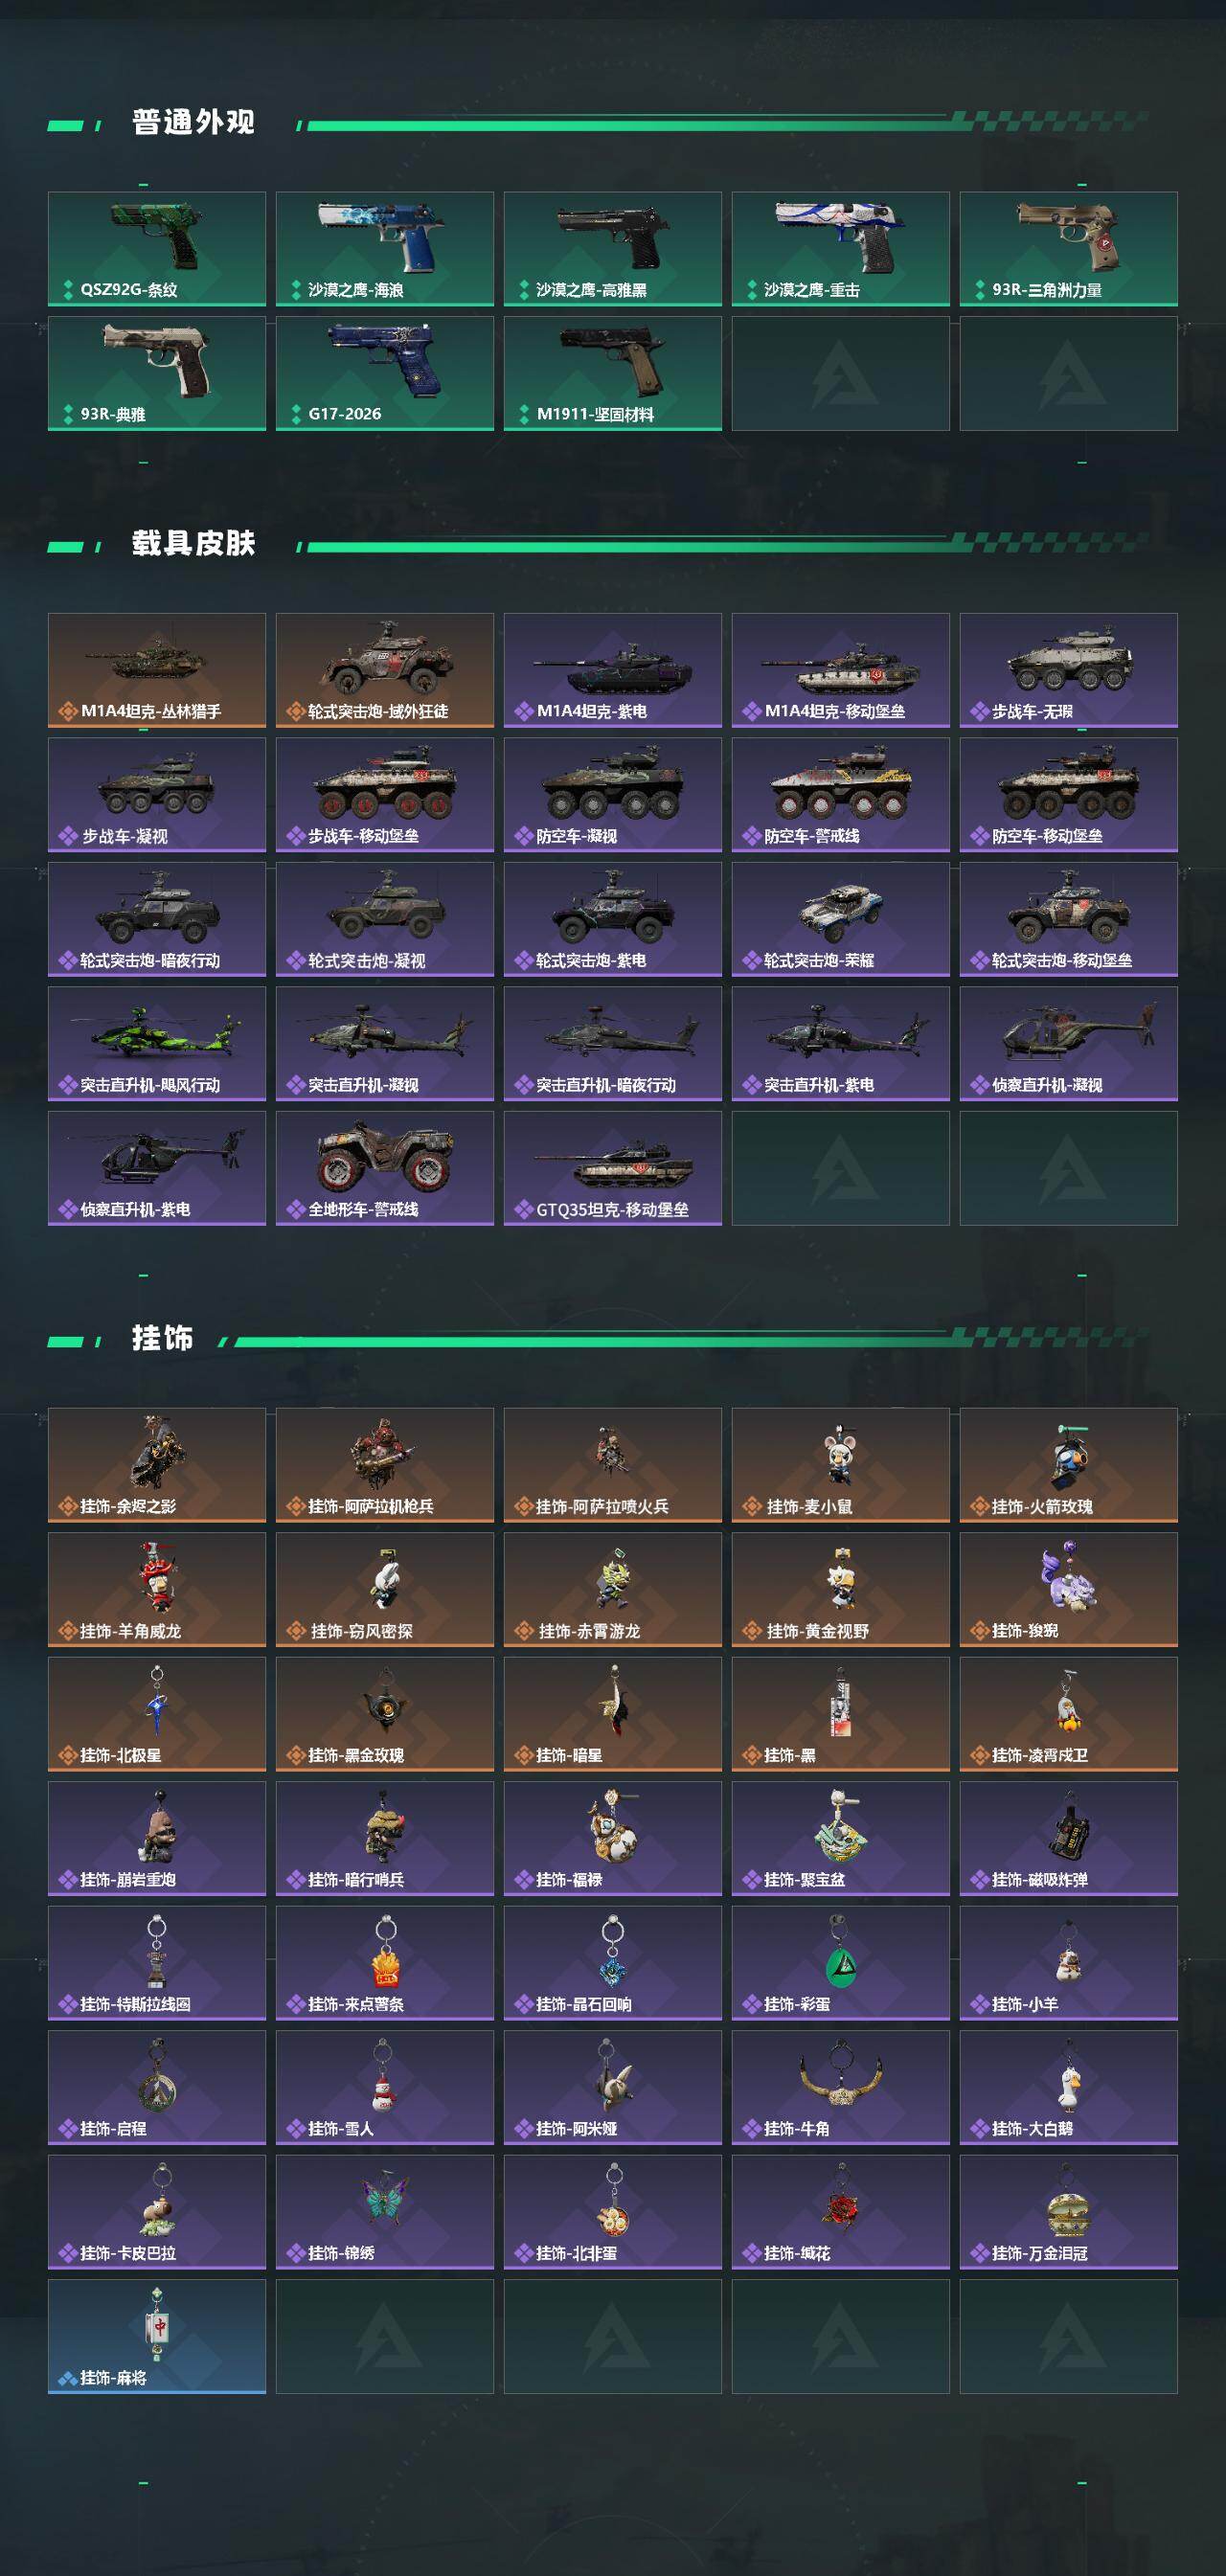
Task: Open the M1911-坚固材料 skin card
Action: (613, 373)
